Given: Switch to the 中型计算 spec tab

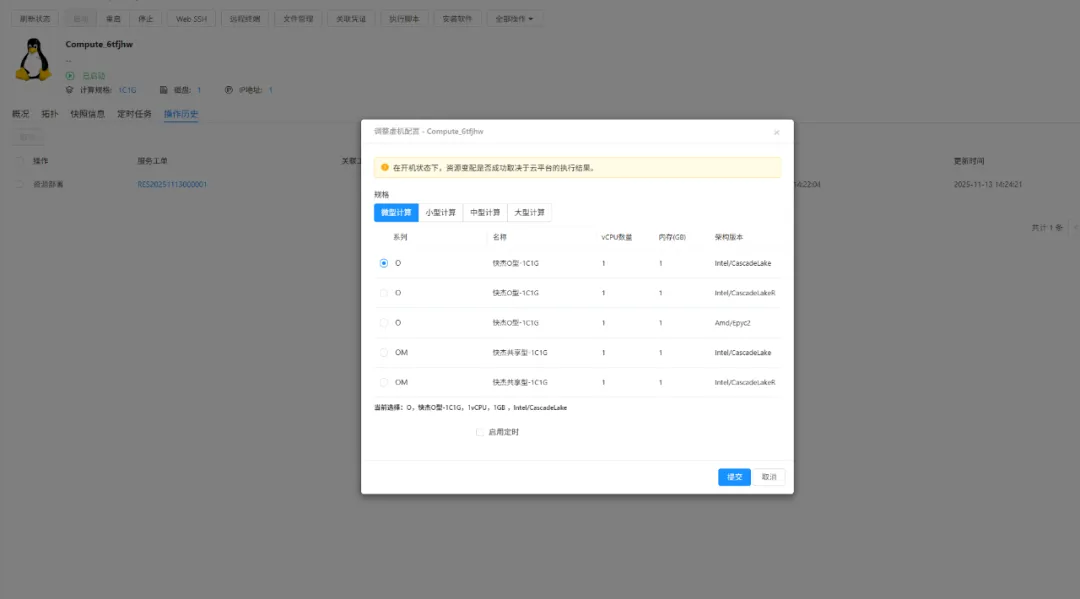Looking at the screenshot, I should [486, 213].
